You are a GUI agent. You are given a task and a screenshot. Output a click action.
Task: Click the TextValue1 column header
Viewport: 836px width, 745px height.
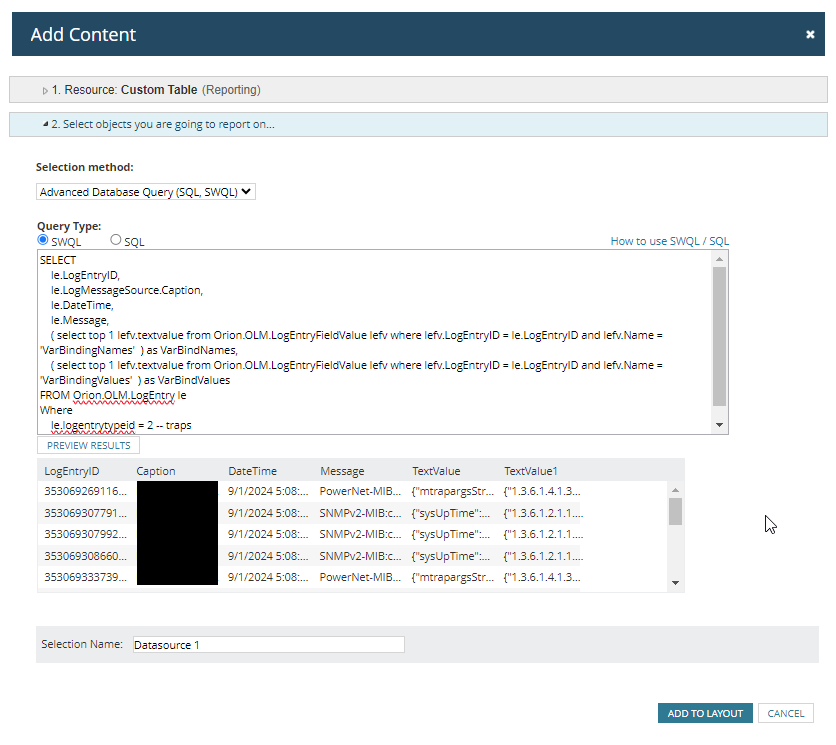tap(531, 471)
